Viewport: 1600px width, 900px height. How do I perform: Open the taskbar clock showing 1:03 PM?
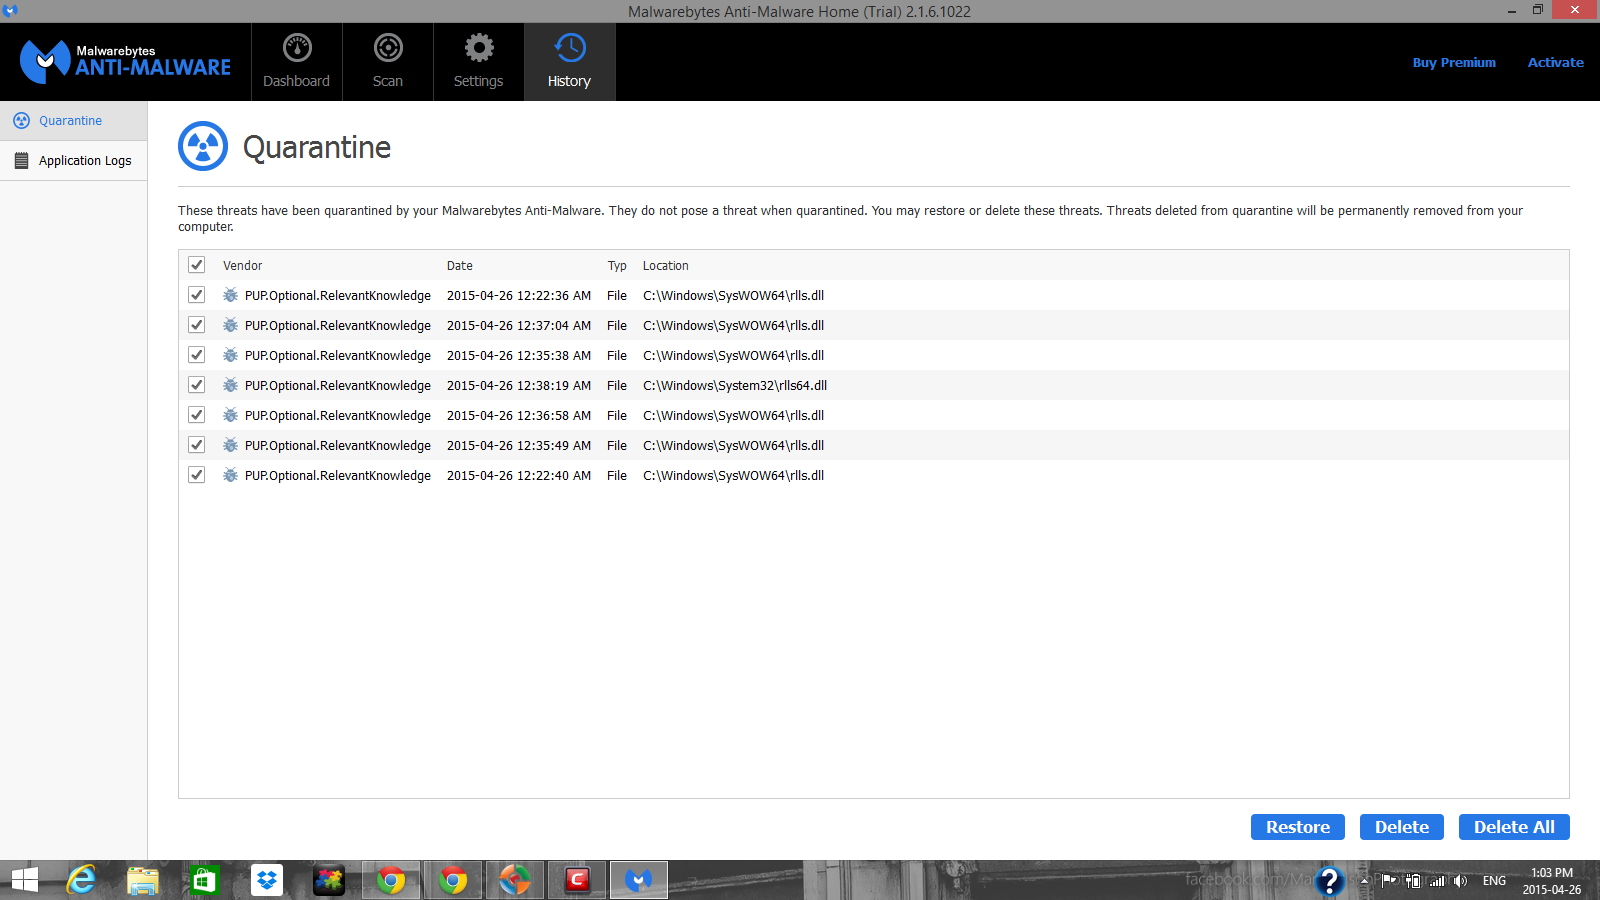pos(1552,881)
